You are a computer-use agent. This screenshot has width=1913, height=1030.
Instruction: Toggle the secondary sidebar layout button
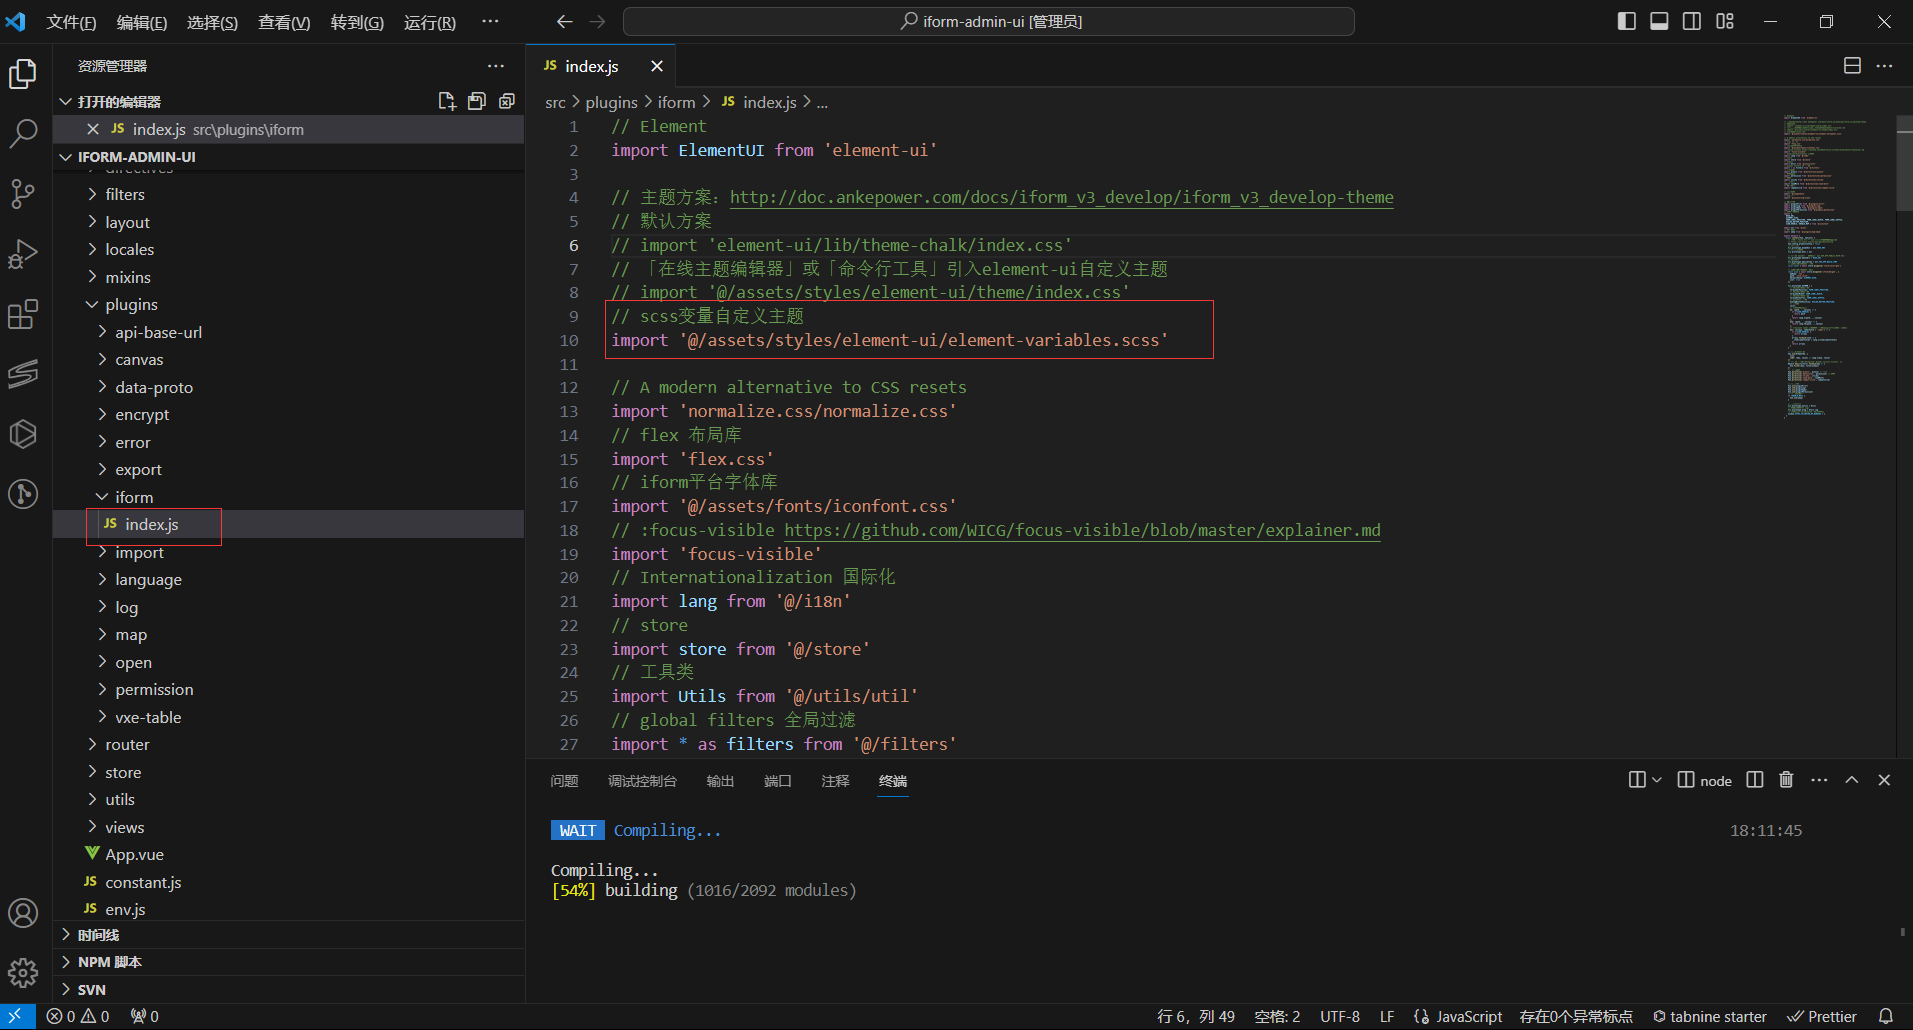click(x=1692, y=21)
